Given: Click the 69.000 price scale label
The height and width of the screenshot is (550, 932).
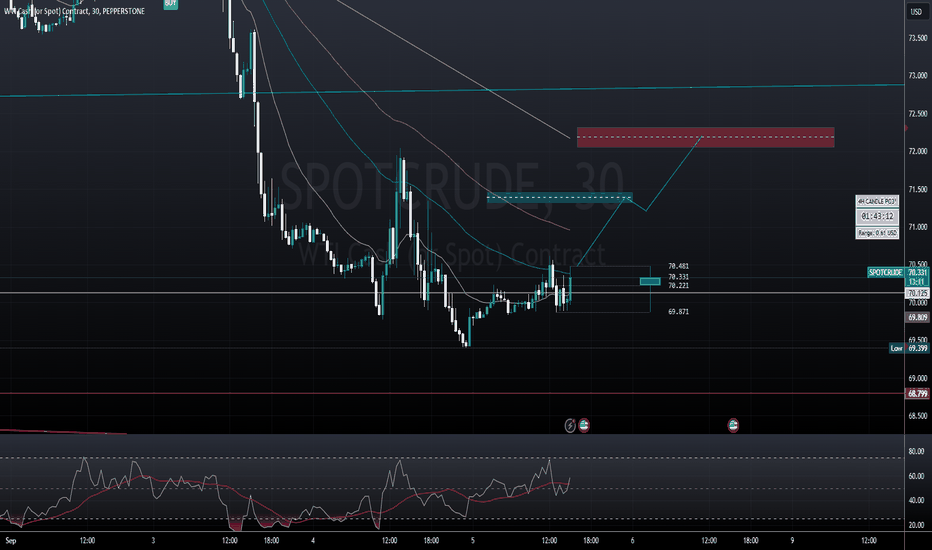Looking at the screenshot, I should [x=918, y=378].
